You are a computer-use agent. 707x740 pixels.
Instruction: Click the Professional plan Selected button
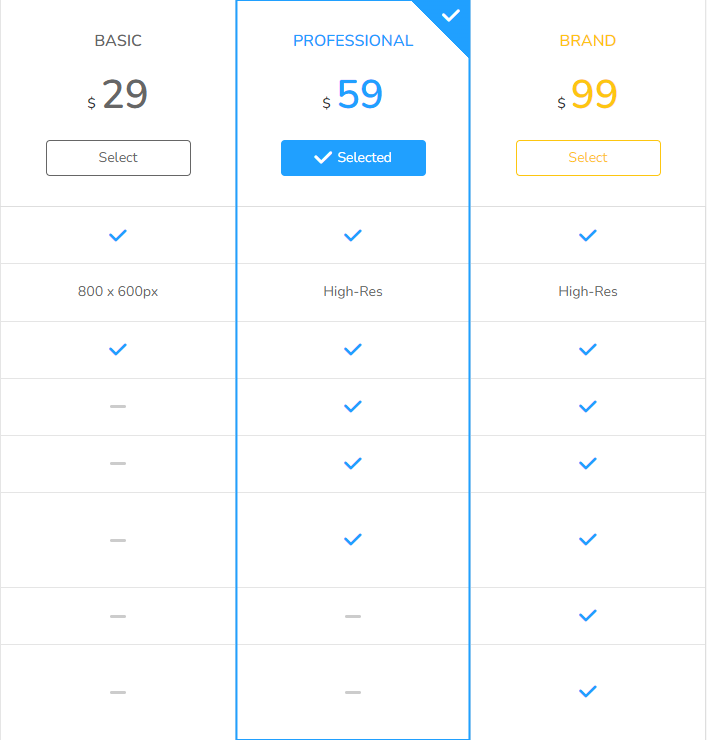[353, 158]
